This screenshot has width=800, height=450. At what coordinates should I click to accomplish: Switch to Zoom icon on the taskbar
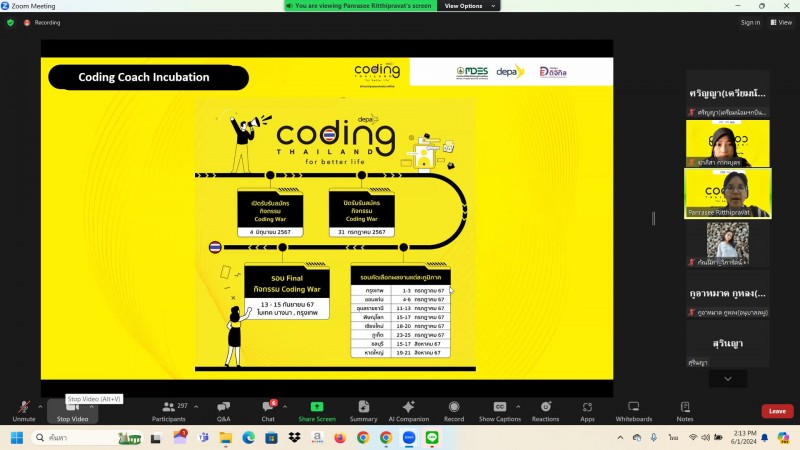pyautogui.click(x=409, y=438)
